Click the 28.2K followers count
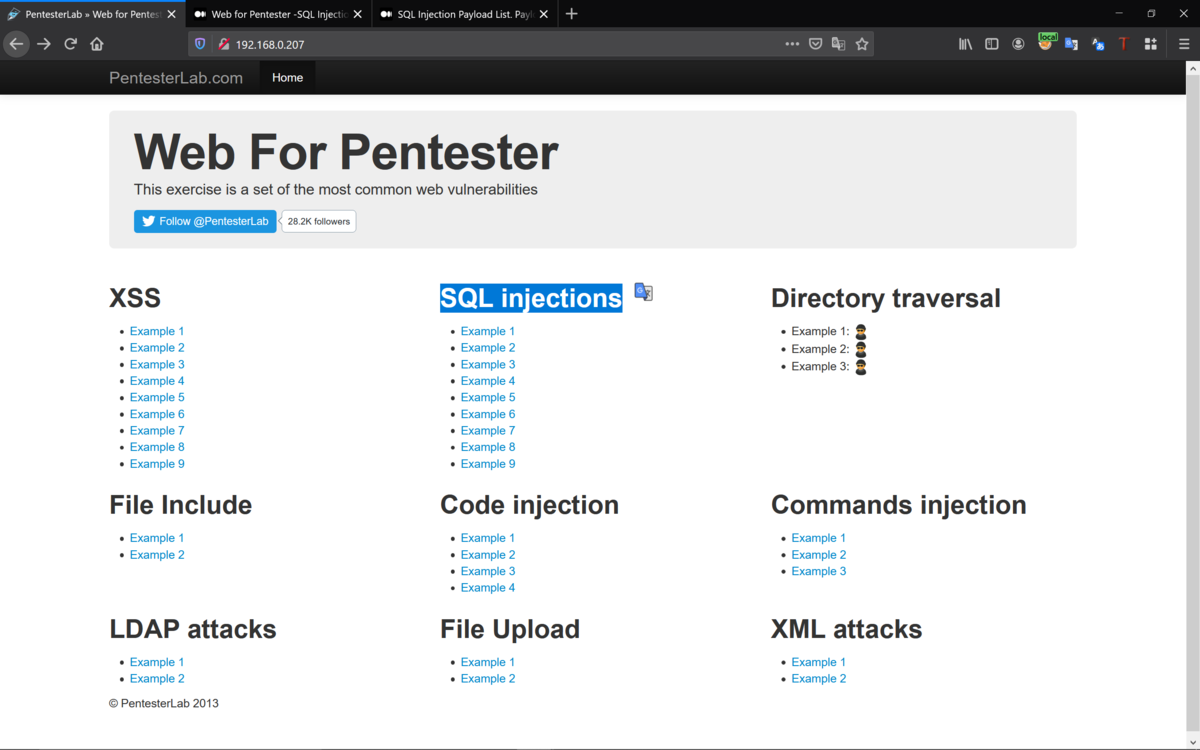1200x750 pixels. click(x=319, y=221)
